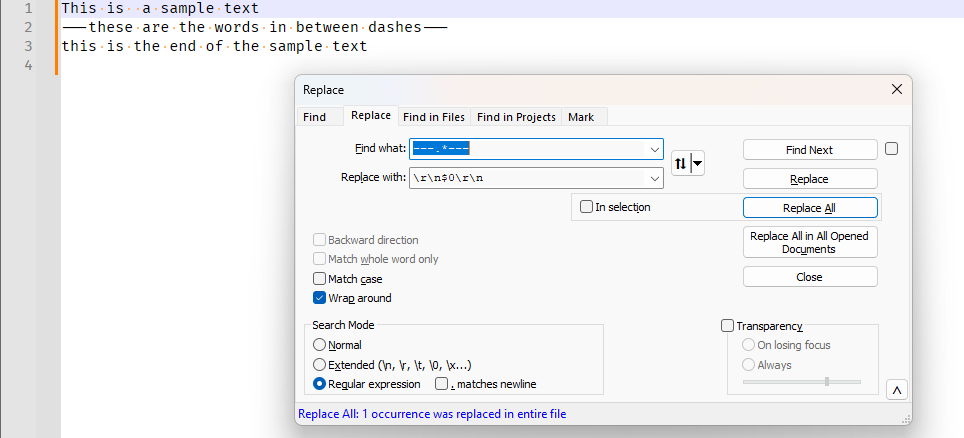
Task: Open the Replace with history dropdown
Action: (654, 178)
